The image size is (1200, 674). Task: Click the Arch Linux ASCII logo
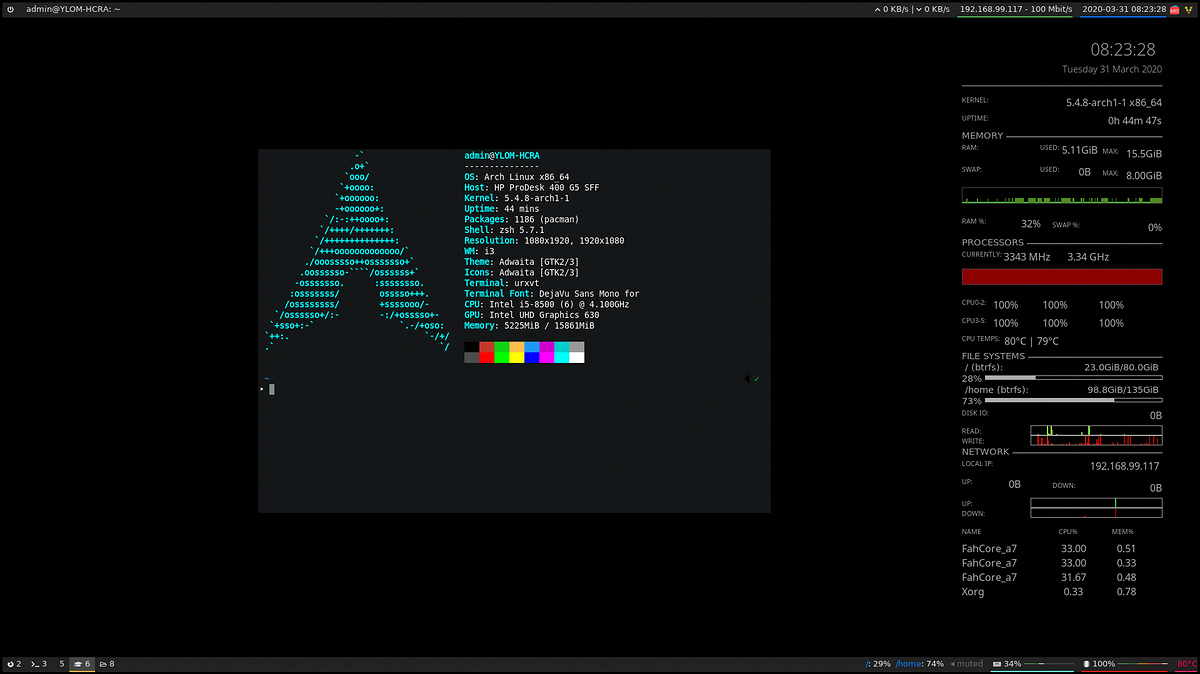(x=356, y=253)
